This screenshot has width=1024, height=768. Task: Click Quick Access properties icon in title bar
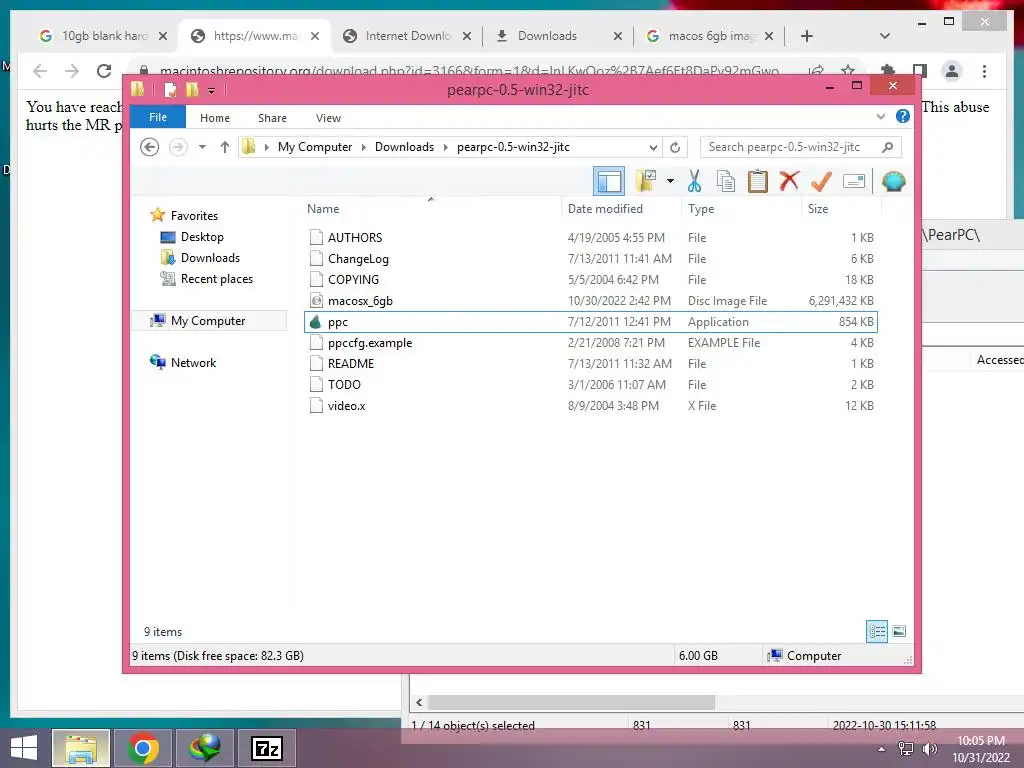pos(170,89)
